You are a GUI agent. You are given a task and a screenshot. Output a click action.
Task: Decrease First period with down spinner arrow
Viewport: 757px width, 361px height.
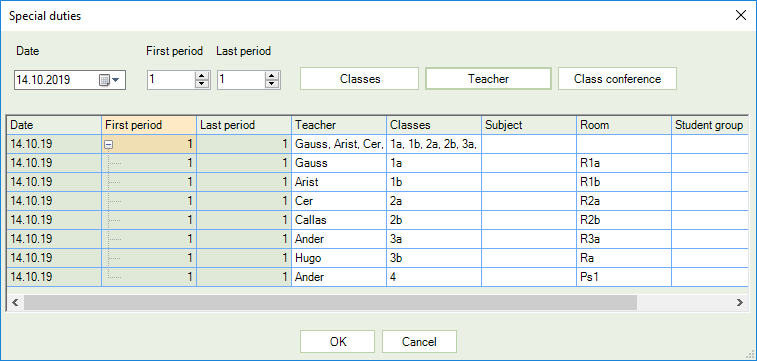(x=202, y=84)
